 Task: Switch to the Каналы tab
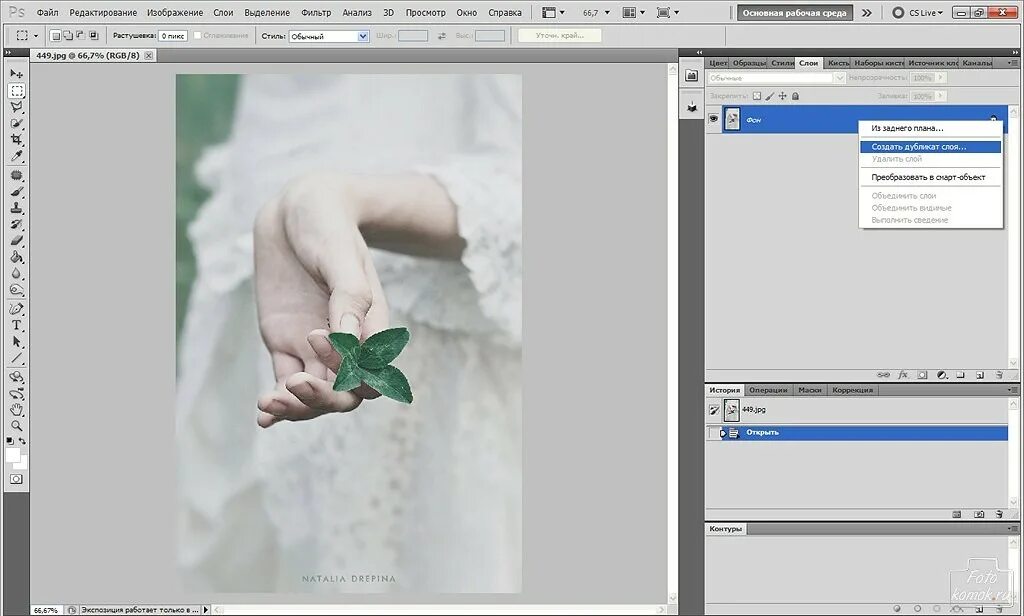[977, 63]
